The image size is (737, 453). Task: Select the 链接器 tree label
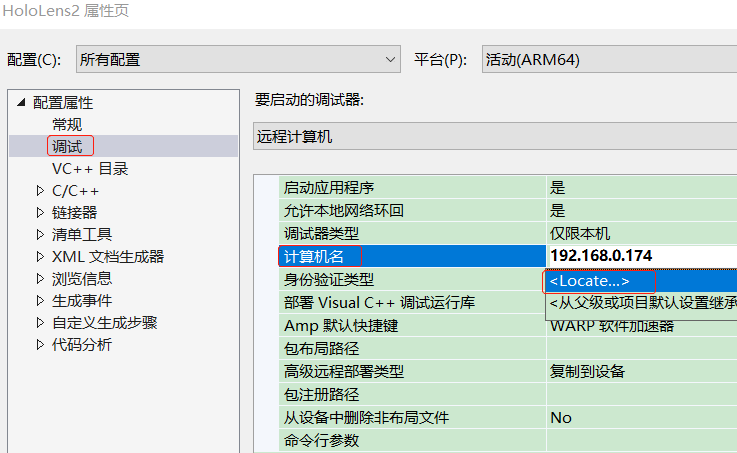[74, 212]
